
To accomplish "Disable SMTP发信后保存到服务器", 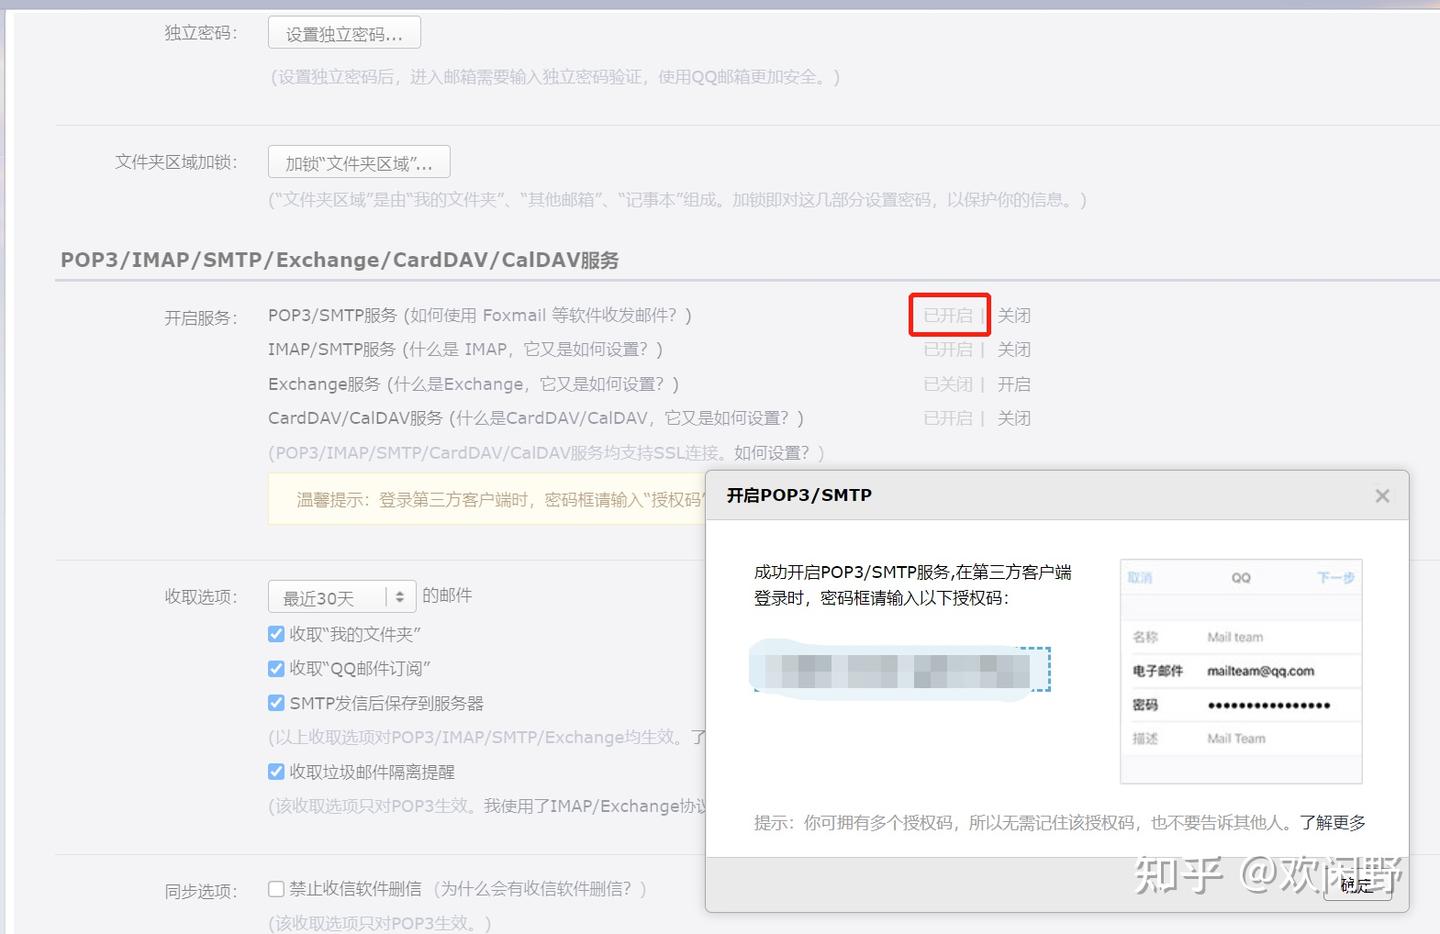I will point(276,703).
